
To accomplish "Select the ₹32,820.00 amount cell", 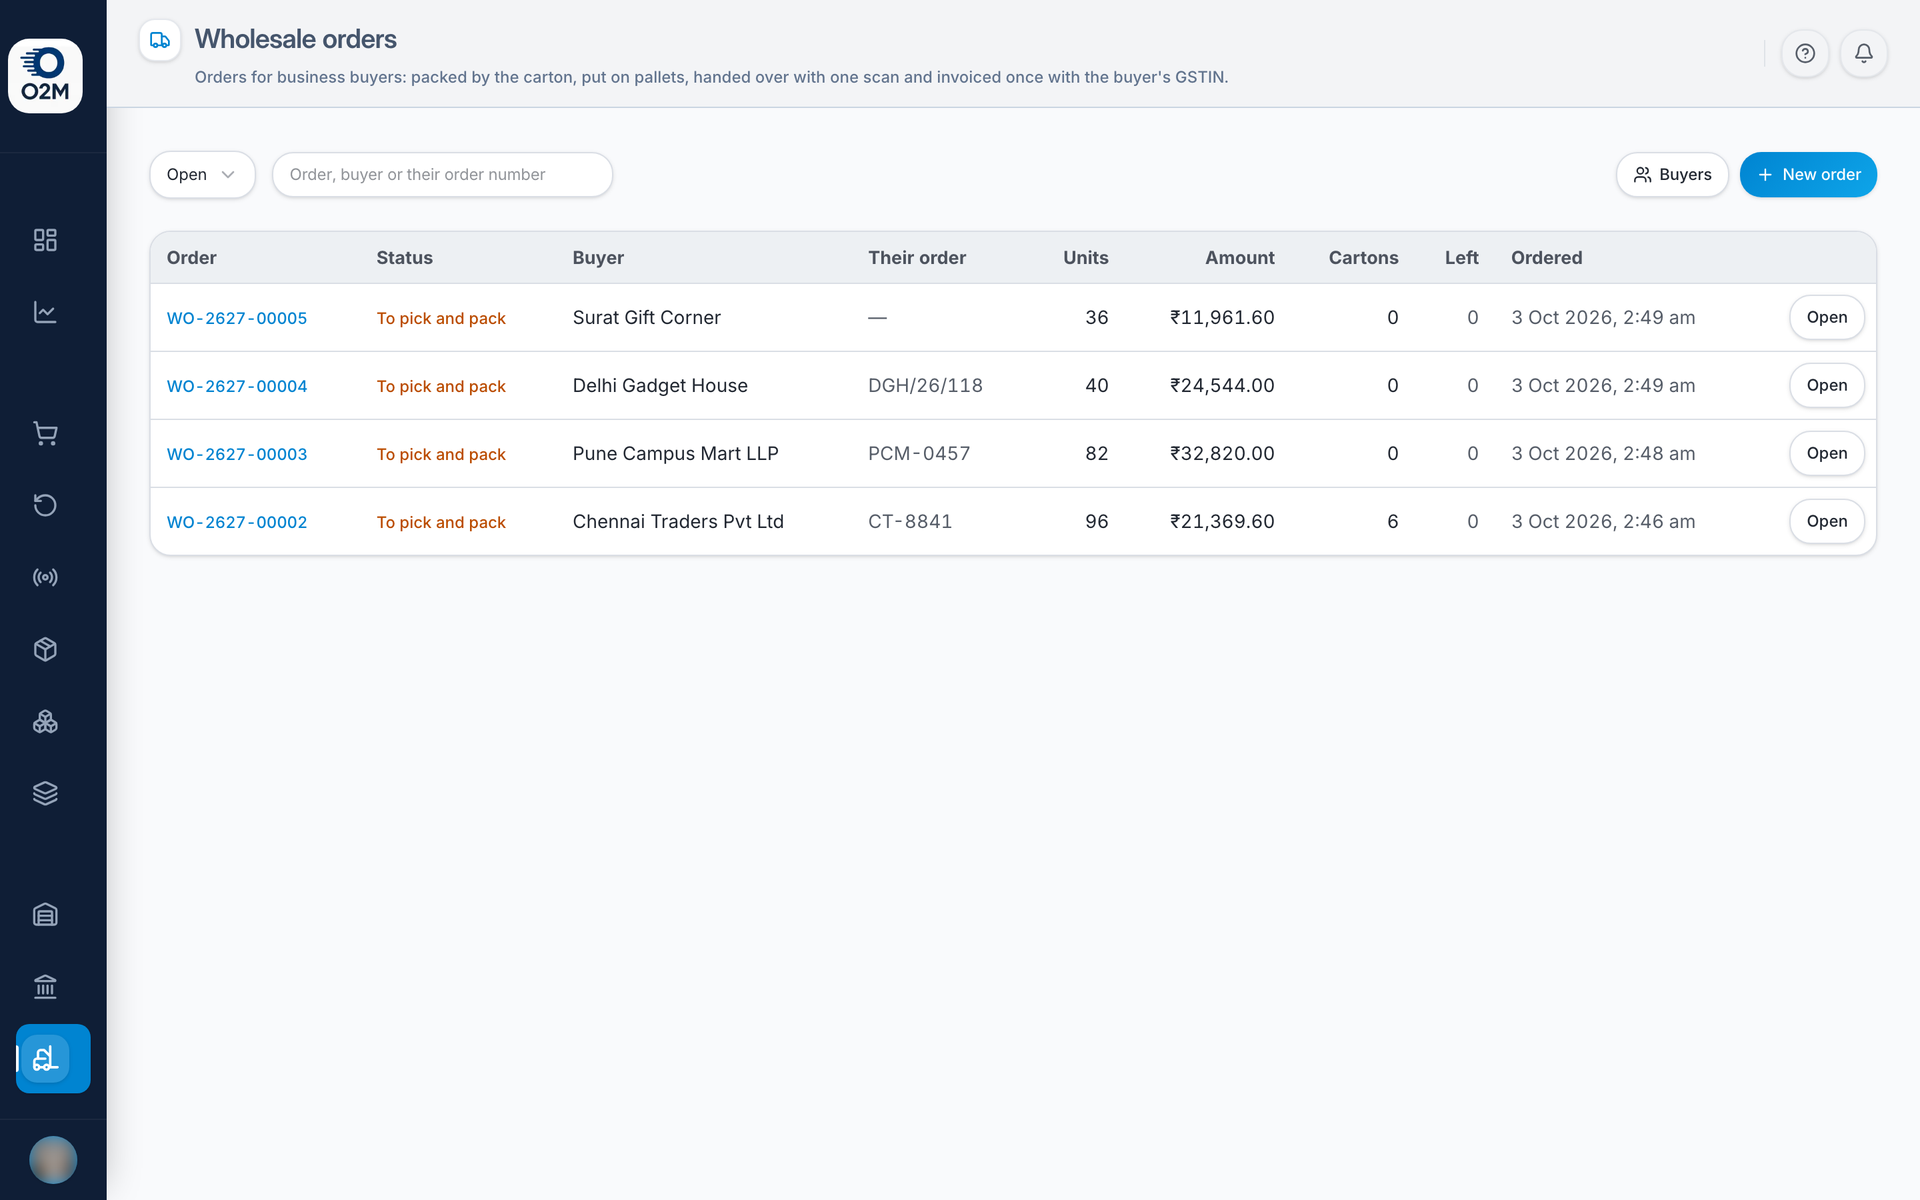I will pos(1222,453).
